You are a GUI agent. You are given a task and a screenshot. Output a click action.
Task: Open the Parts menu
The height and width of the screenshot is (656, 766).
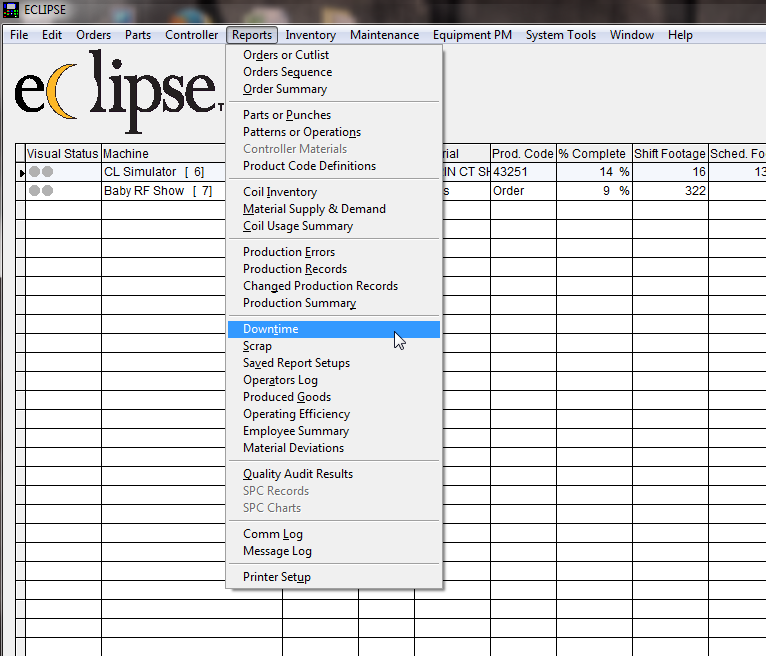138,35
